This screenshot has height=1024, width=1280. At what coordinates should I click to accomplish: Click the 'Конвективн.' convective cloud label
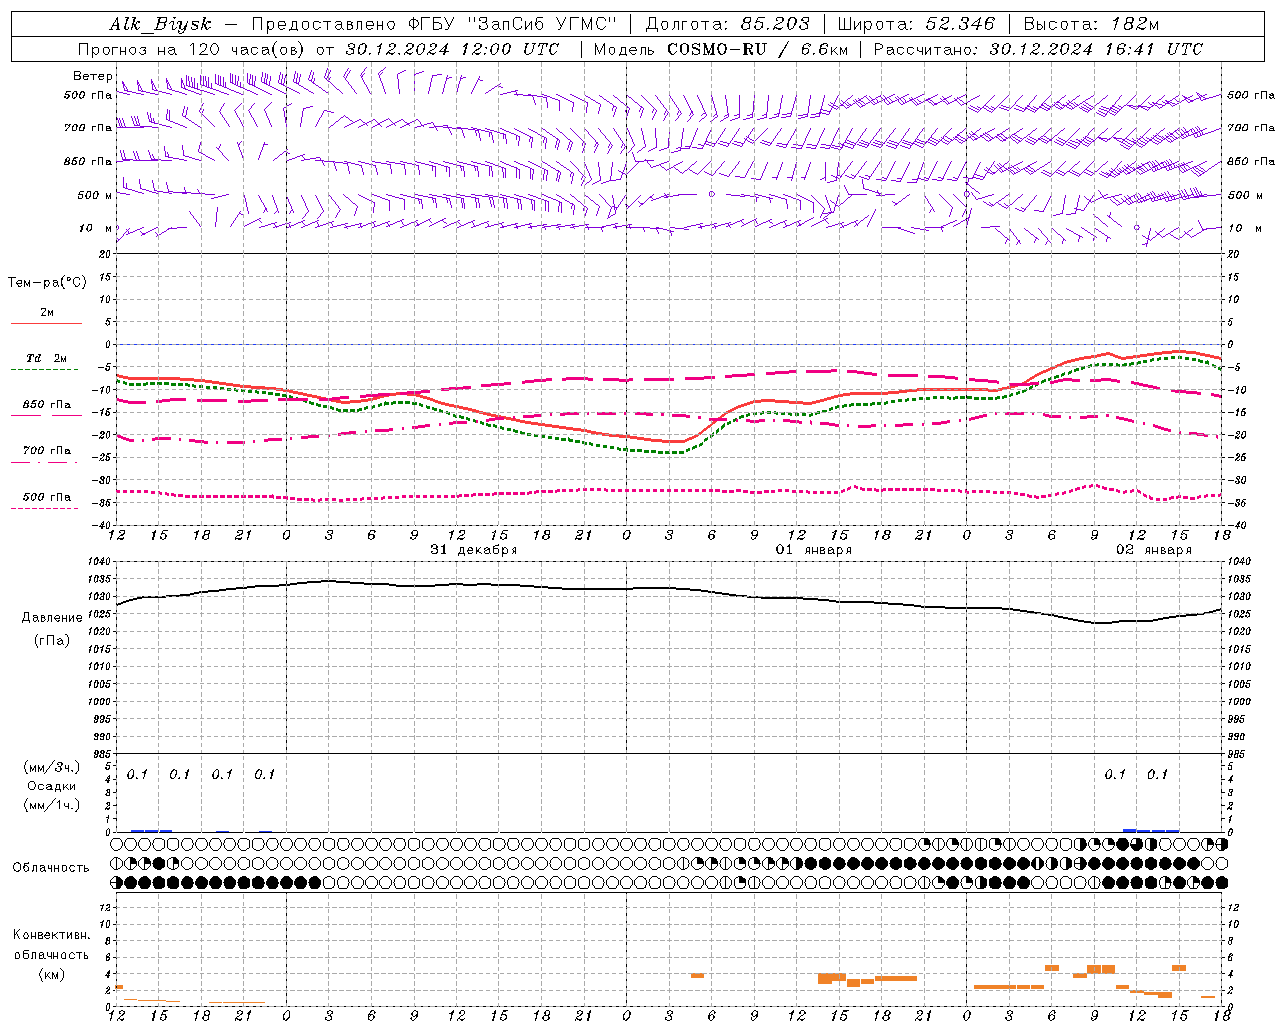pos(51,935)
